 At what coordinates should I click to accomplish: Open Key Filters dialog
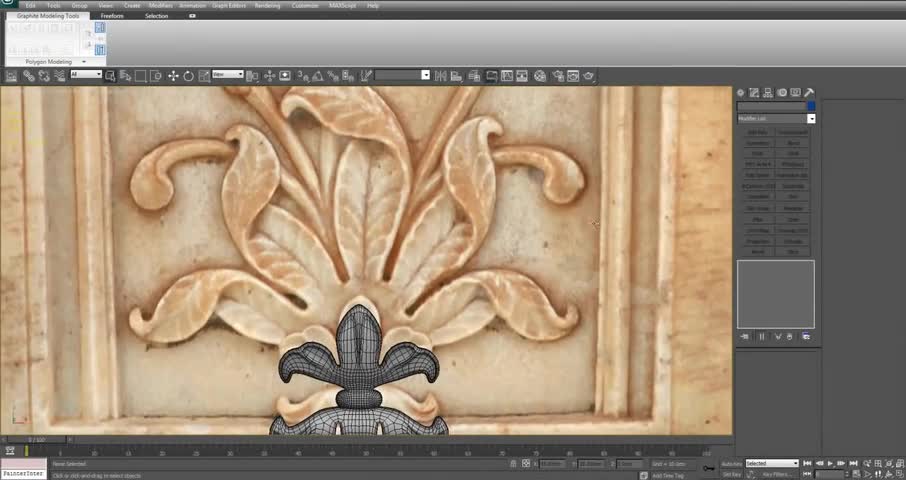coord(777,474)
